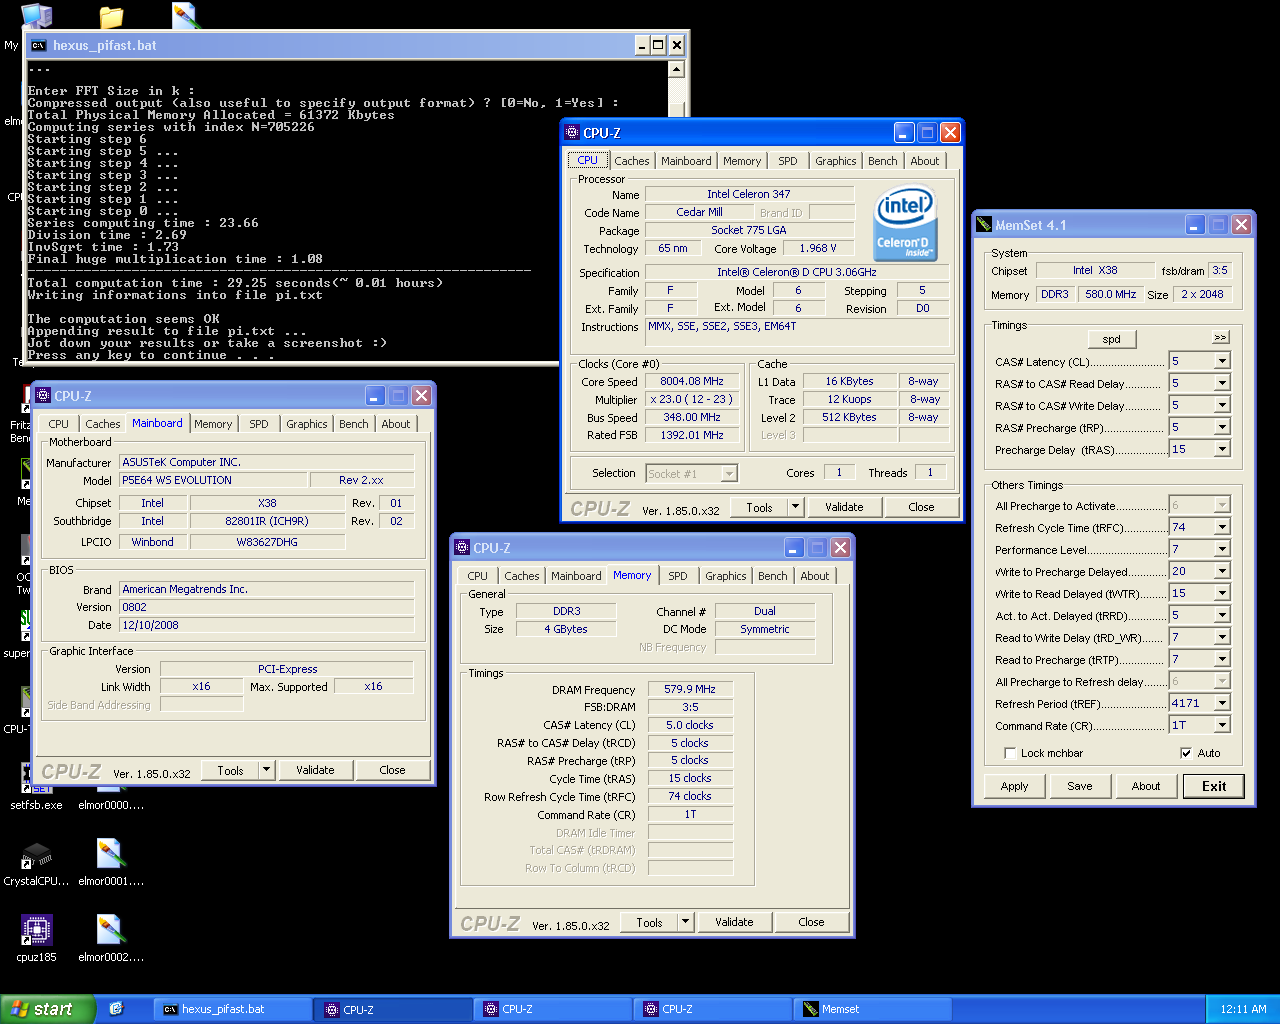Screen dimensions: 1280x1024
Task: Expand Tools arrow in CPU-Z Mainboard window
Action: [x=267, y=770]
